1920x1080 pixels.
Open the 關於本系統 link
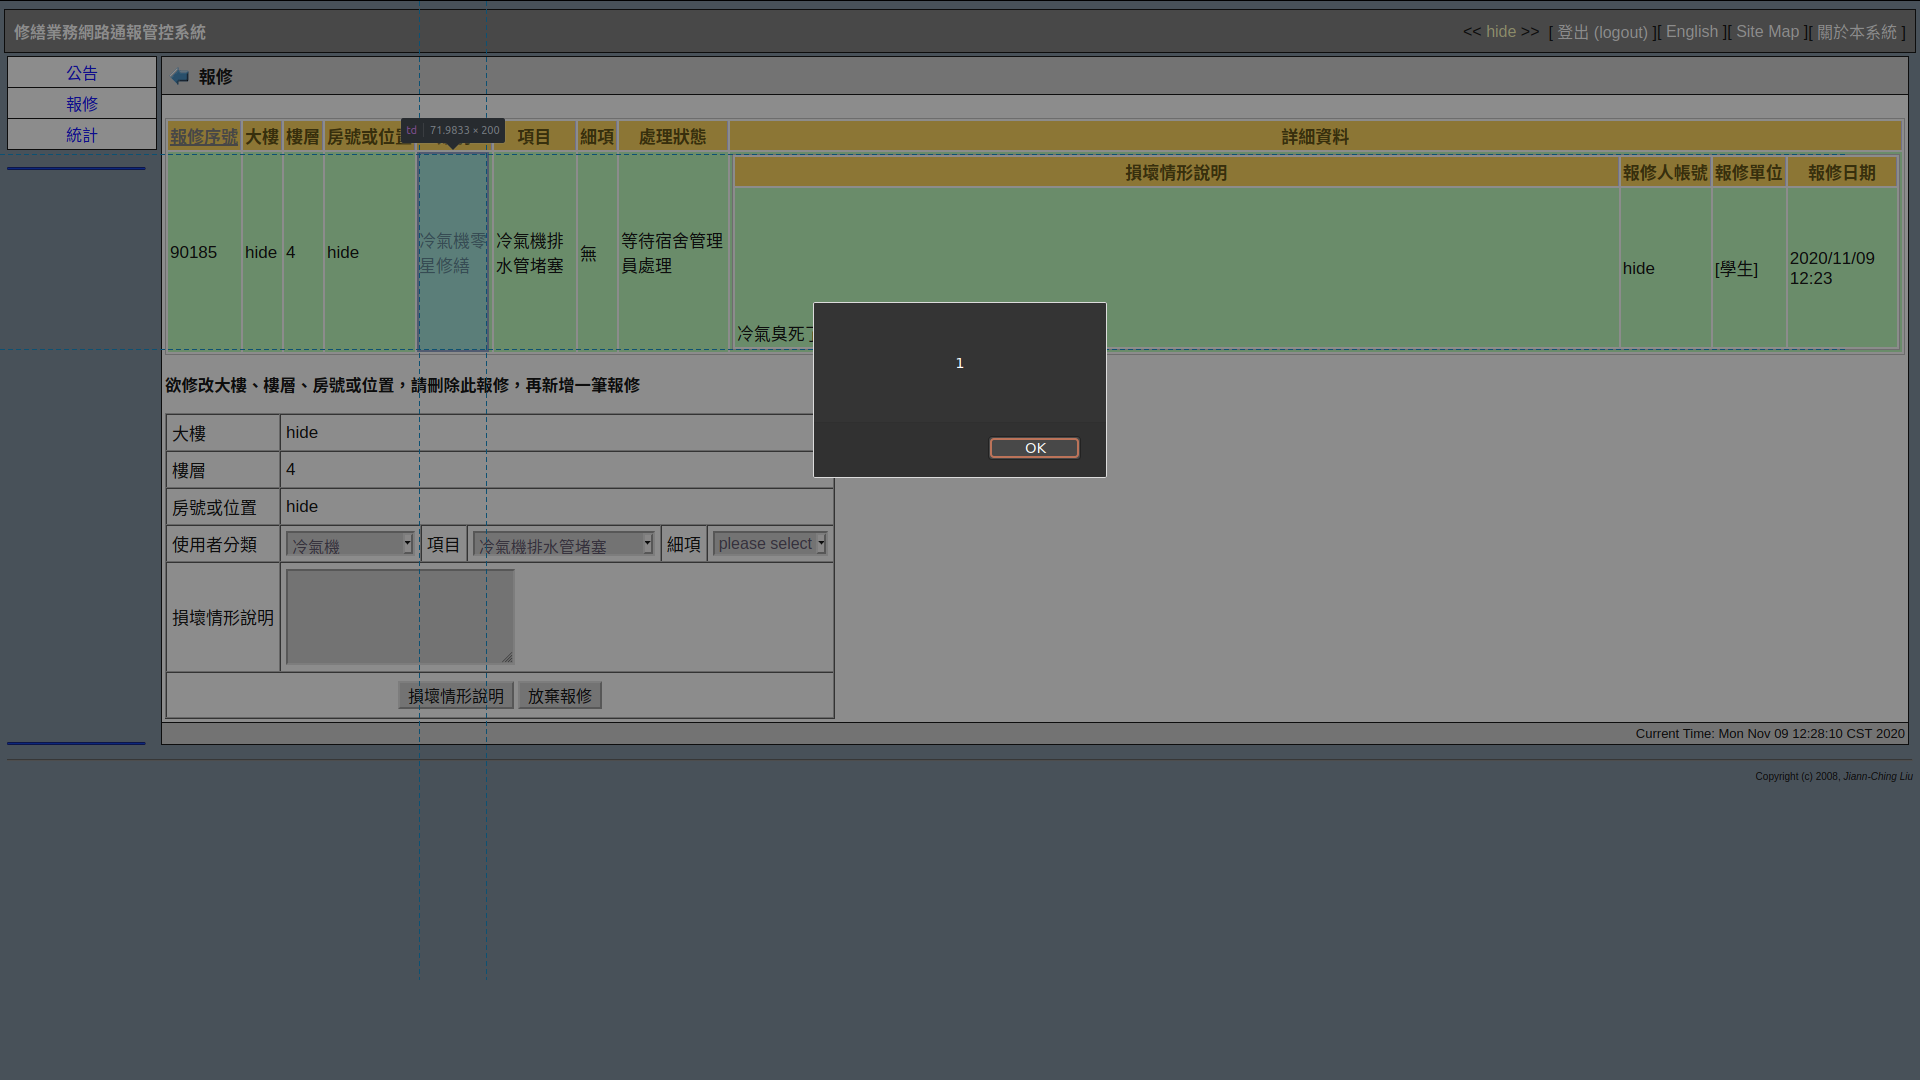tap(1857, 32)
